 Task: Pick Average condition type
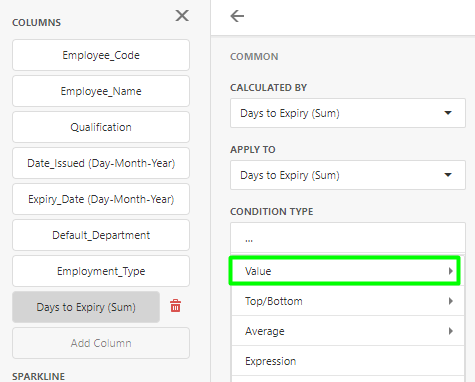coord(348,331)
